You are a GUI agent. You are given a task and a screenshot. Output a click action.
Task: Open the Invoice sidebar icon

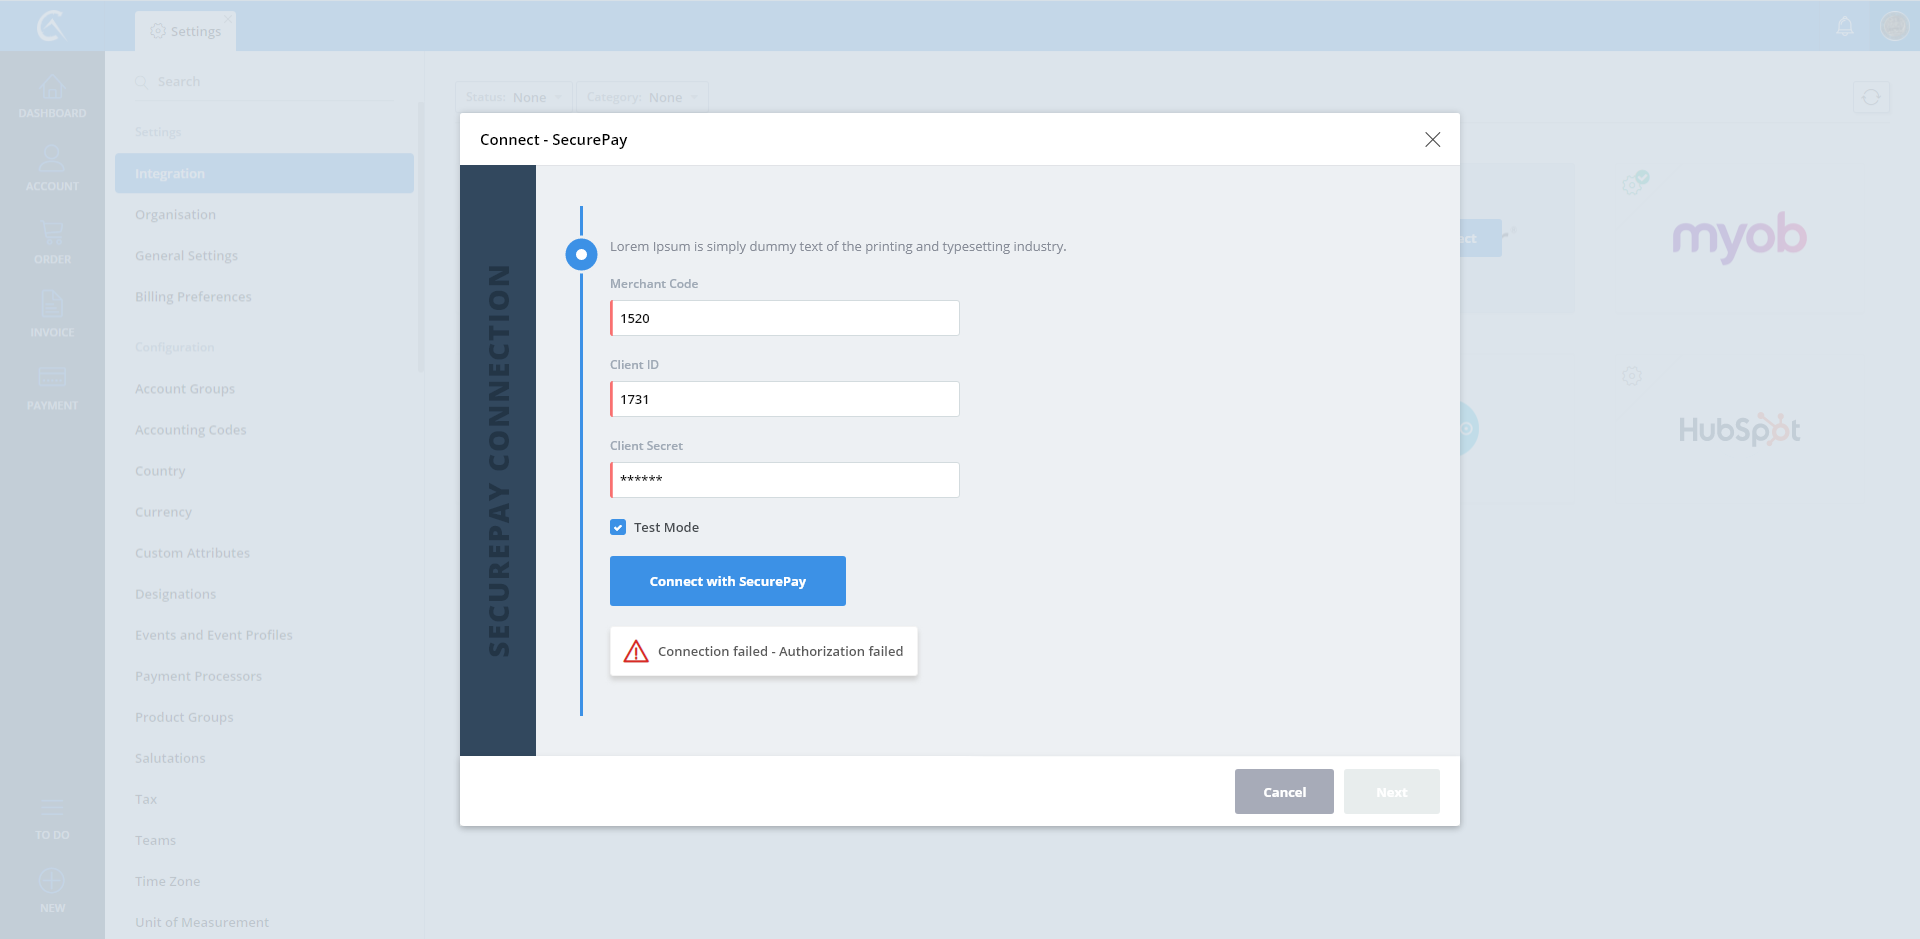click(x=52, y=306)
